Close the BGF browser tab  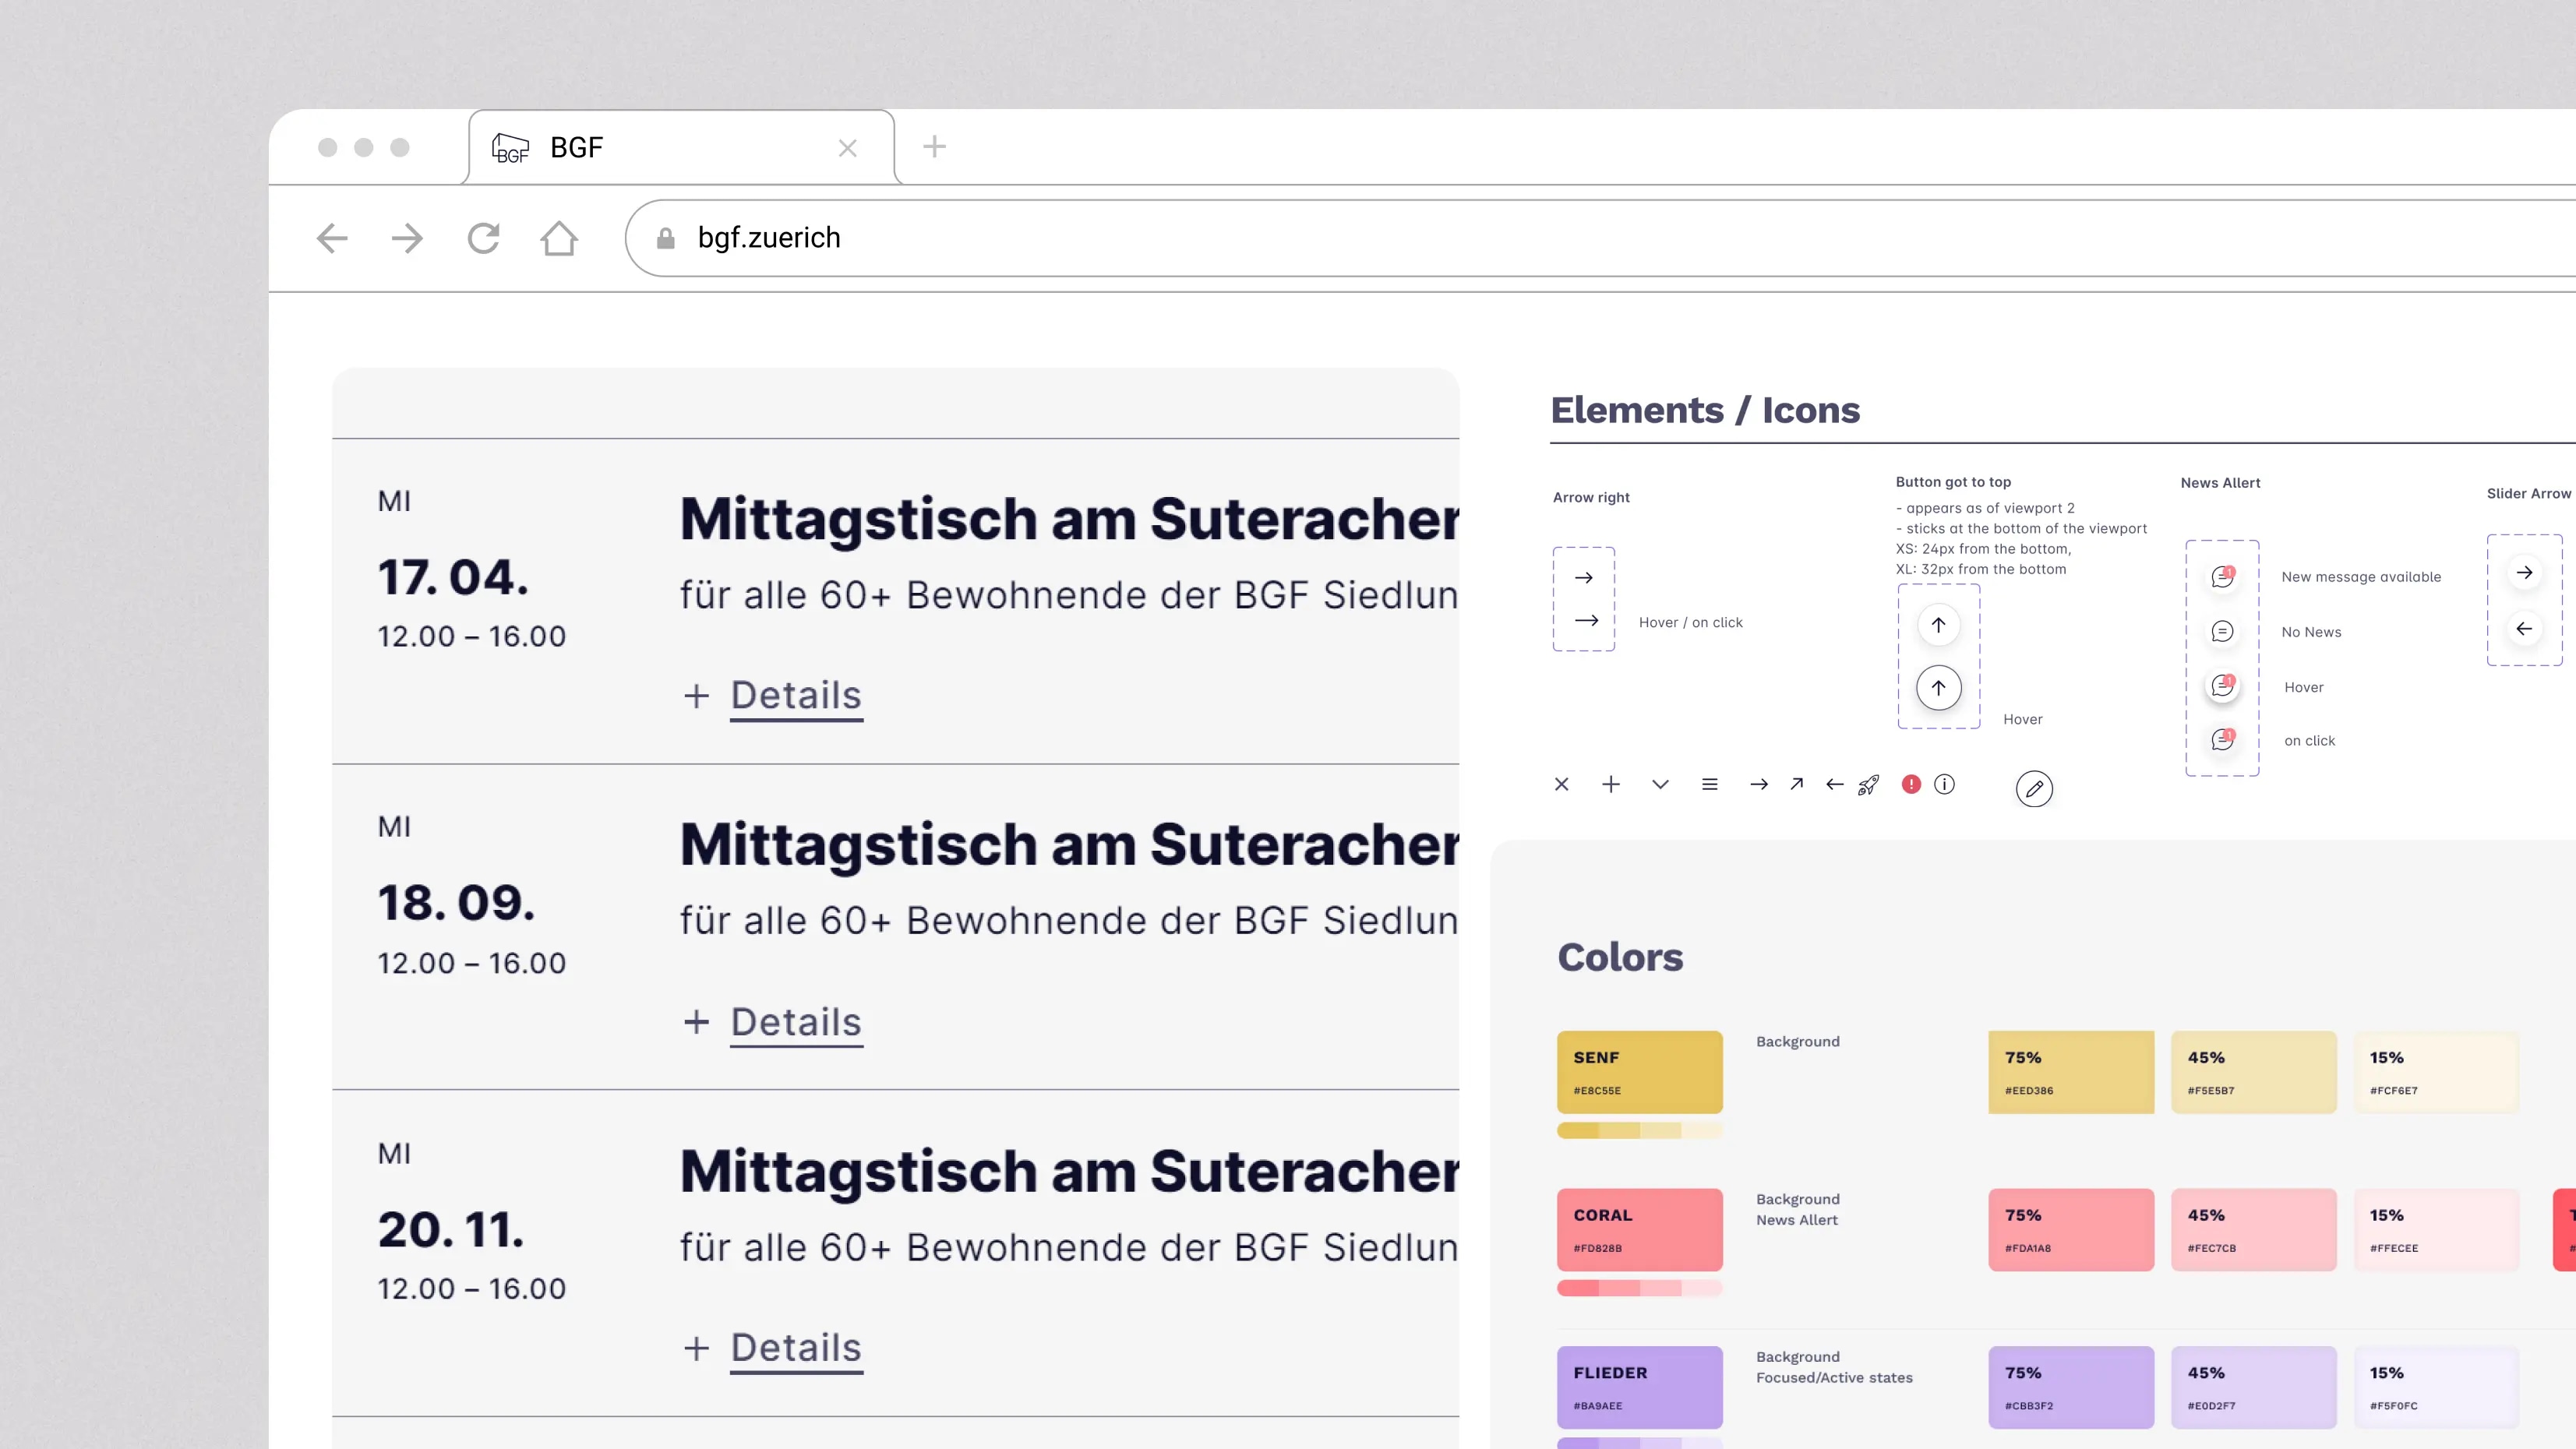click(x=848, y=148)
